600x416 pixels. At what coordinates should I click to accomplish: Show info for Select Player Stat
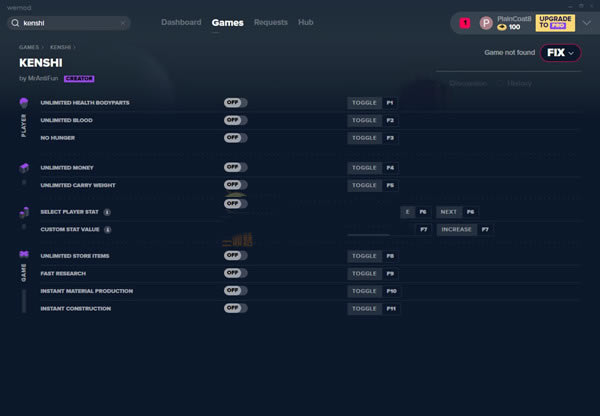pos(107,212)
